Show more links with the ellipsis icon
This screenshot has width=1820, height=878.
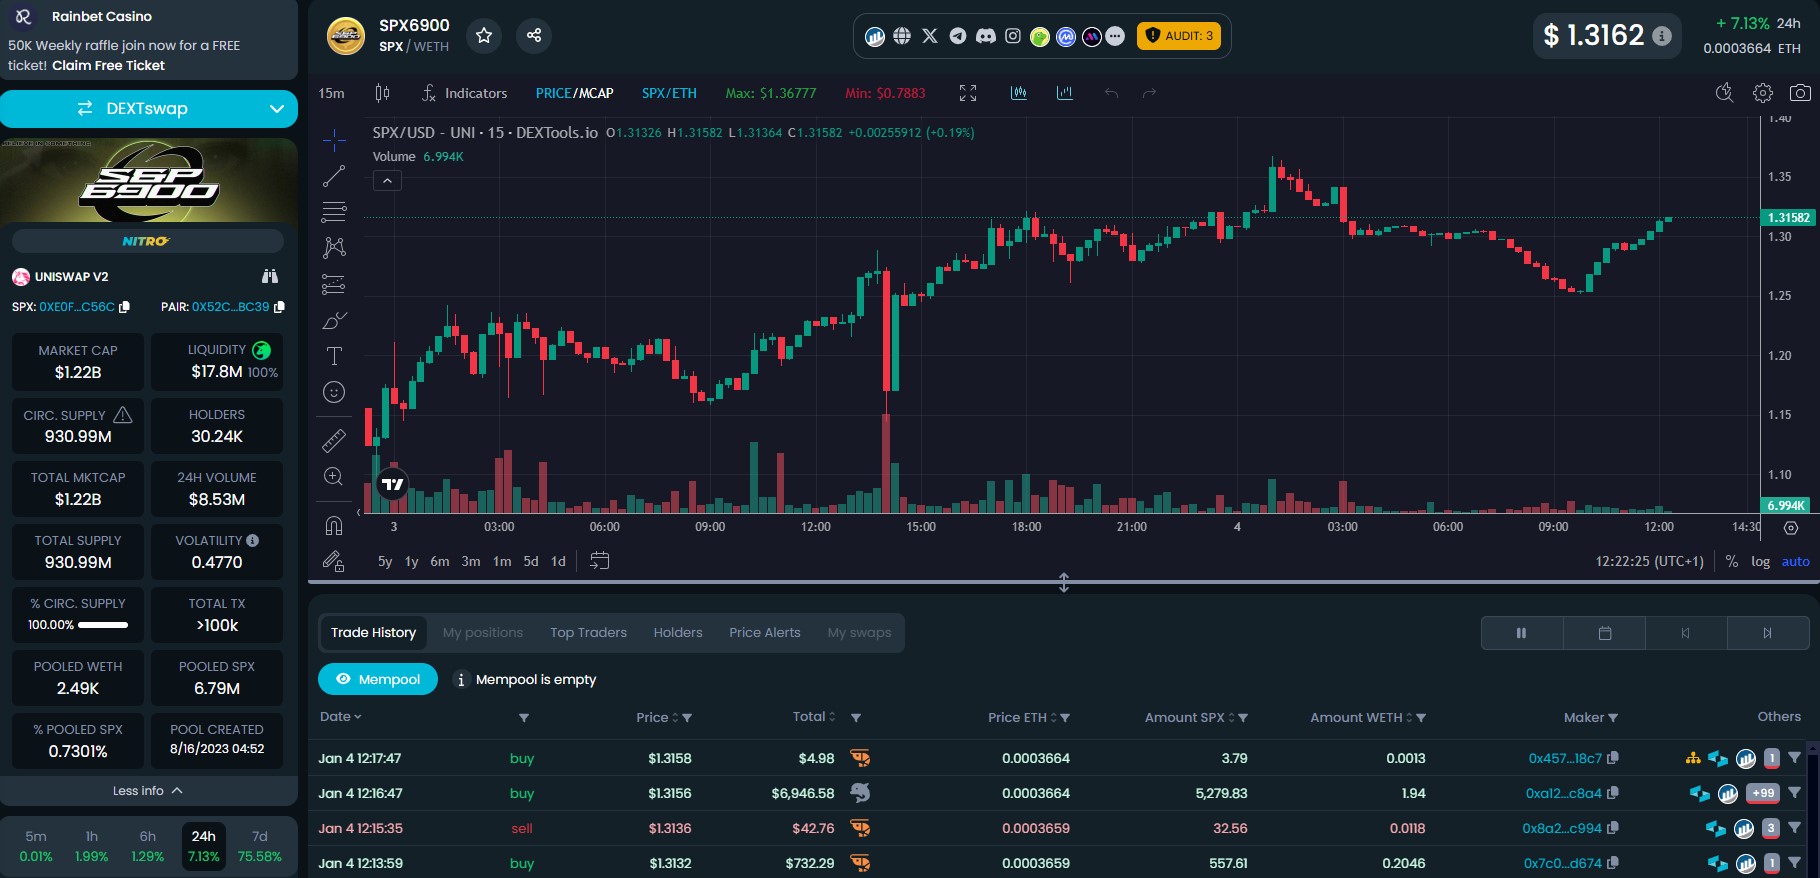1116,37
